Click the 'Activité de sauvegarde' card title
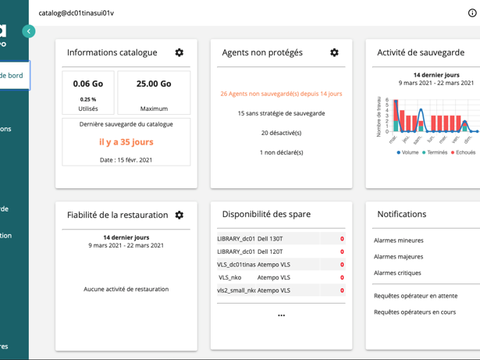The height and width of the screenshot is (360, 480). [421, 53]
